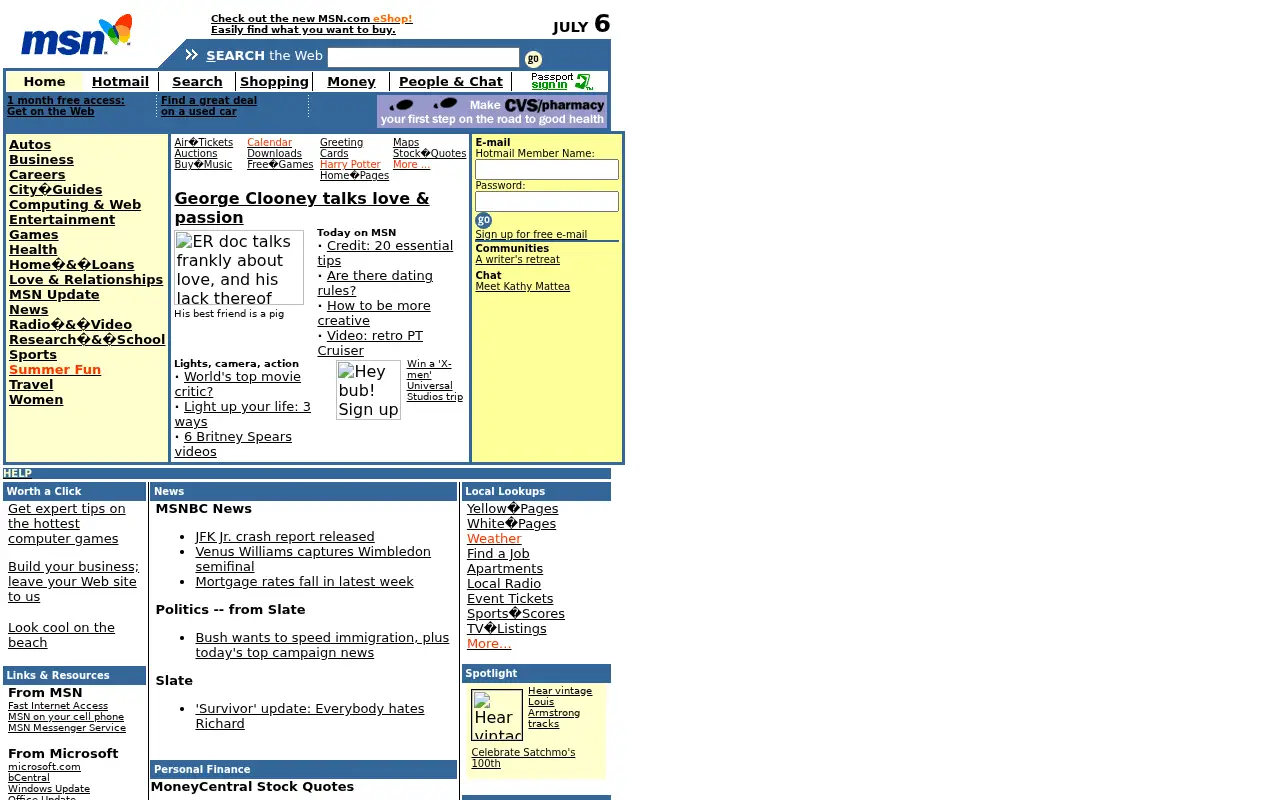Click Sign up for free e-mail
Image resolution: width=1280 pixels, height=800 pixels.
pos(531,235)
